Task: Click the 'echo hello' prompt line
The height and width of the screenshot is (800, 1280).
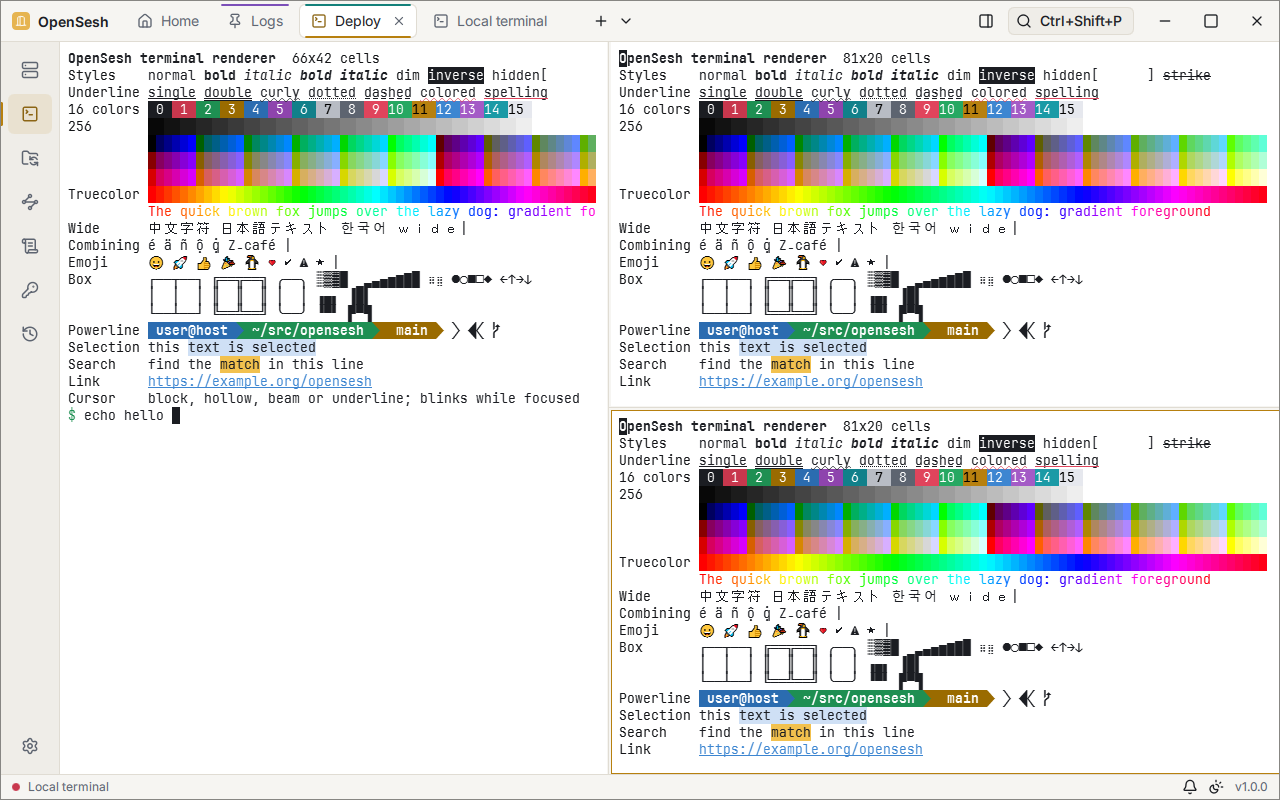Action: [124, 415]
